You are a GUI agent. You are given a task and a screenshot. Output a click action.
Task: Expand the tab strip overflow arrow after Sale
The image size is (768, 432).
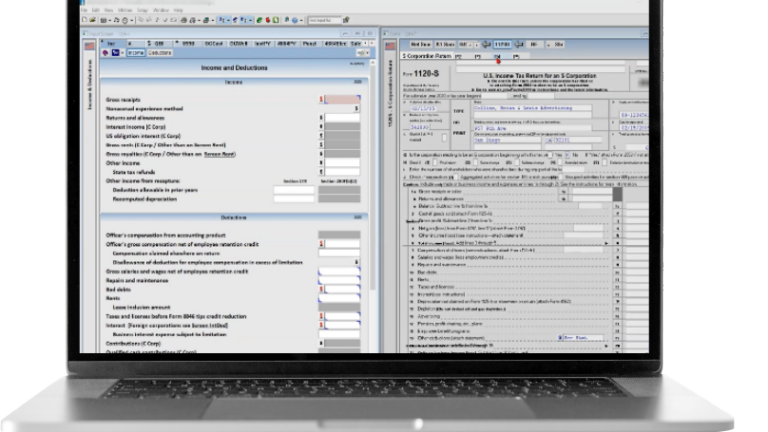pos(373,44)
